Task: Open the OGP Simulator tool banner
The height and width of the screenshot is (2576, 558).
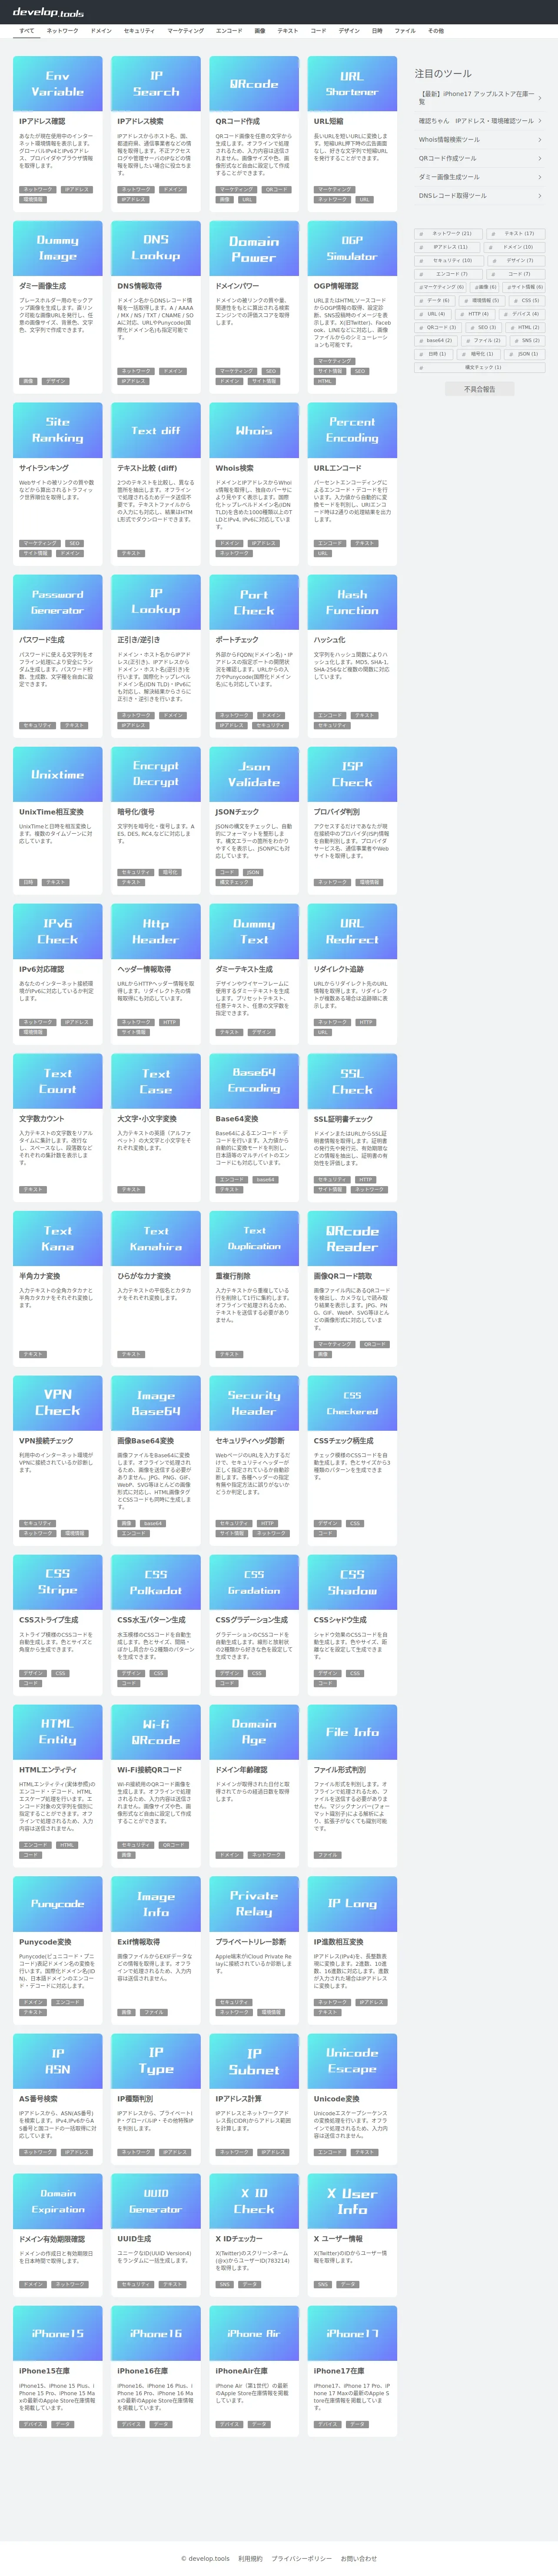Action: (x=352, y=248)
